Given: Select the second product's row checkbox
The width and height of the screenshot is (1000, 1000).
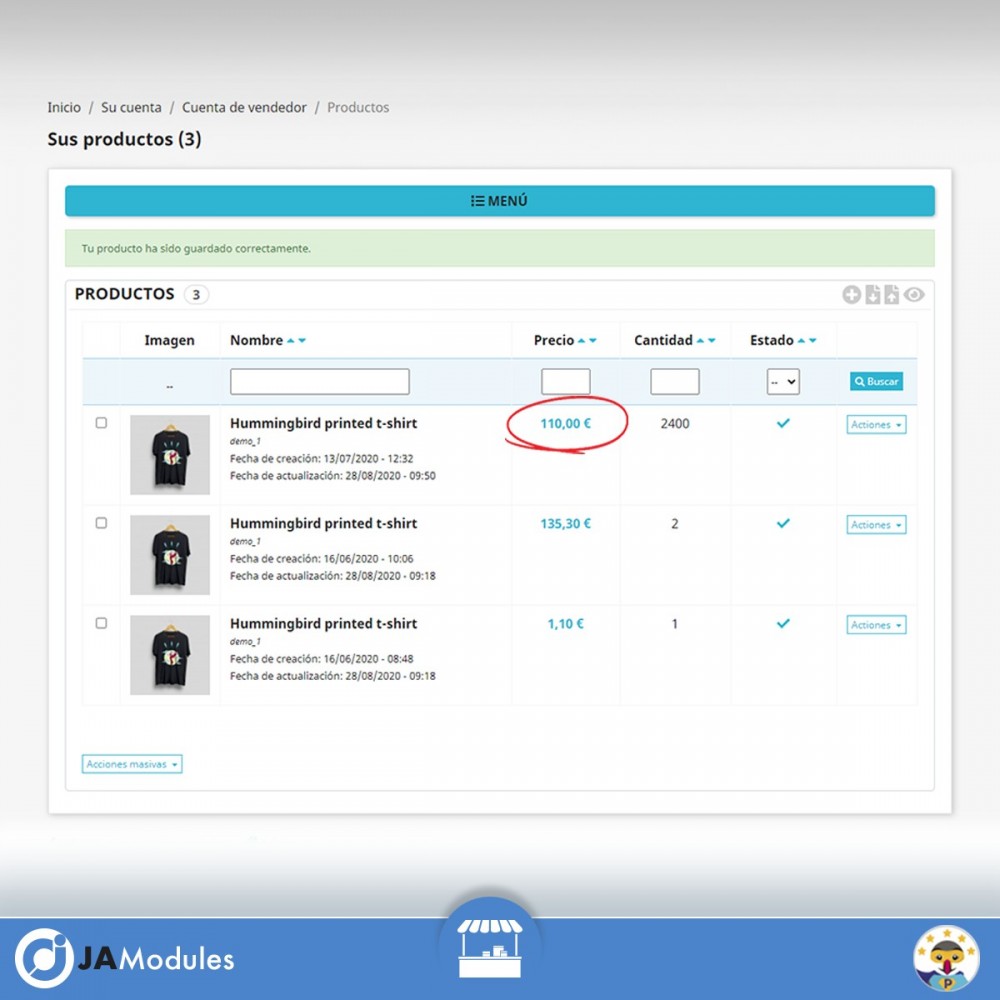Looking at the screenshot, I should coord(101,522).
